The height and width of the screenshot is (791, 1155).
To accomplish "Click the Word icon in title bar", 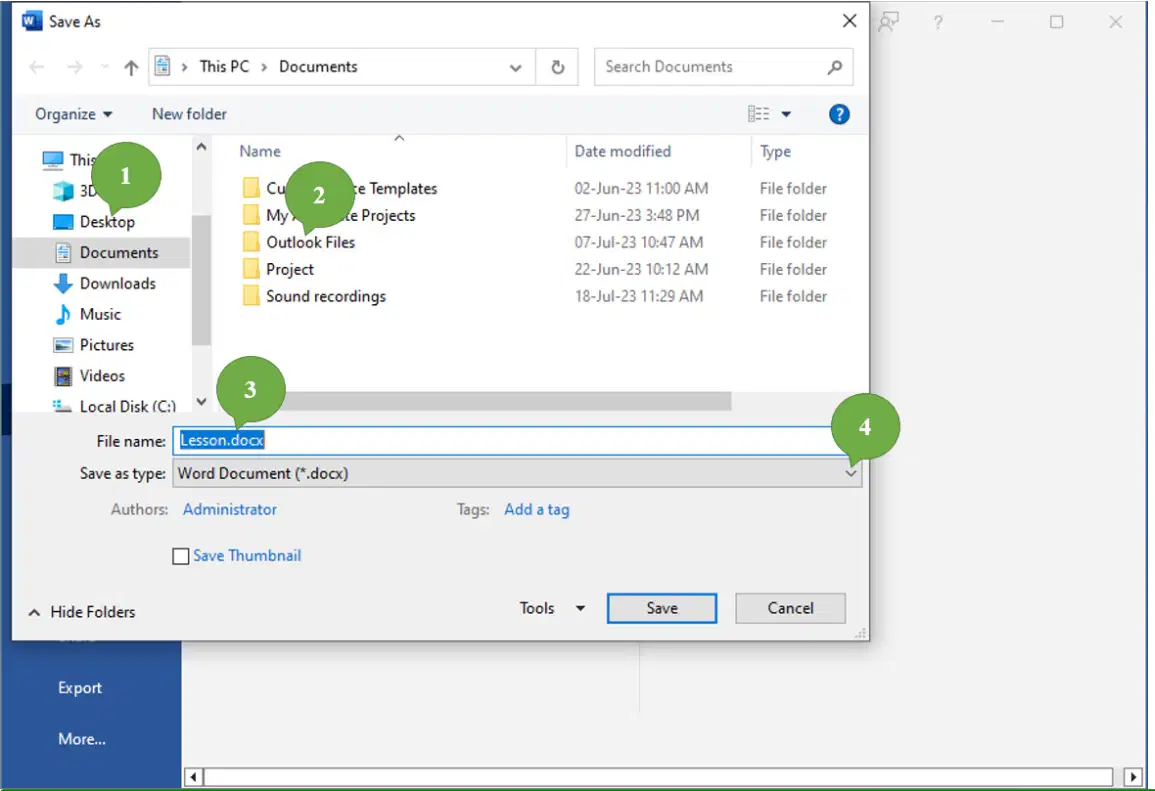I will click(x=32, y=21).
